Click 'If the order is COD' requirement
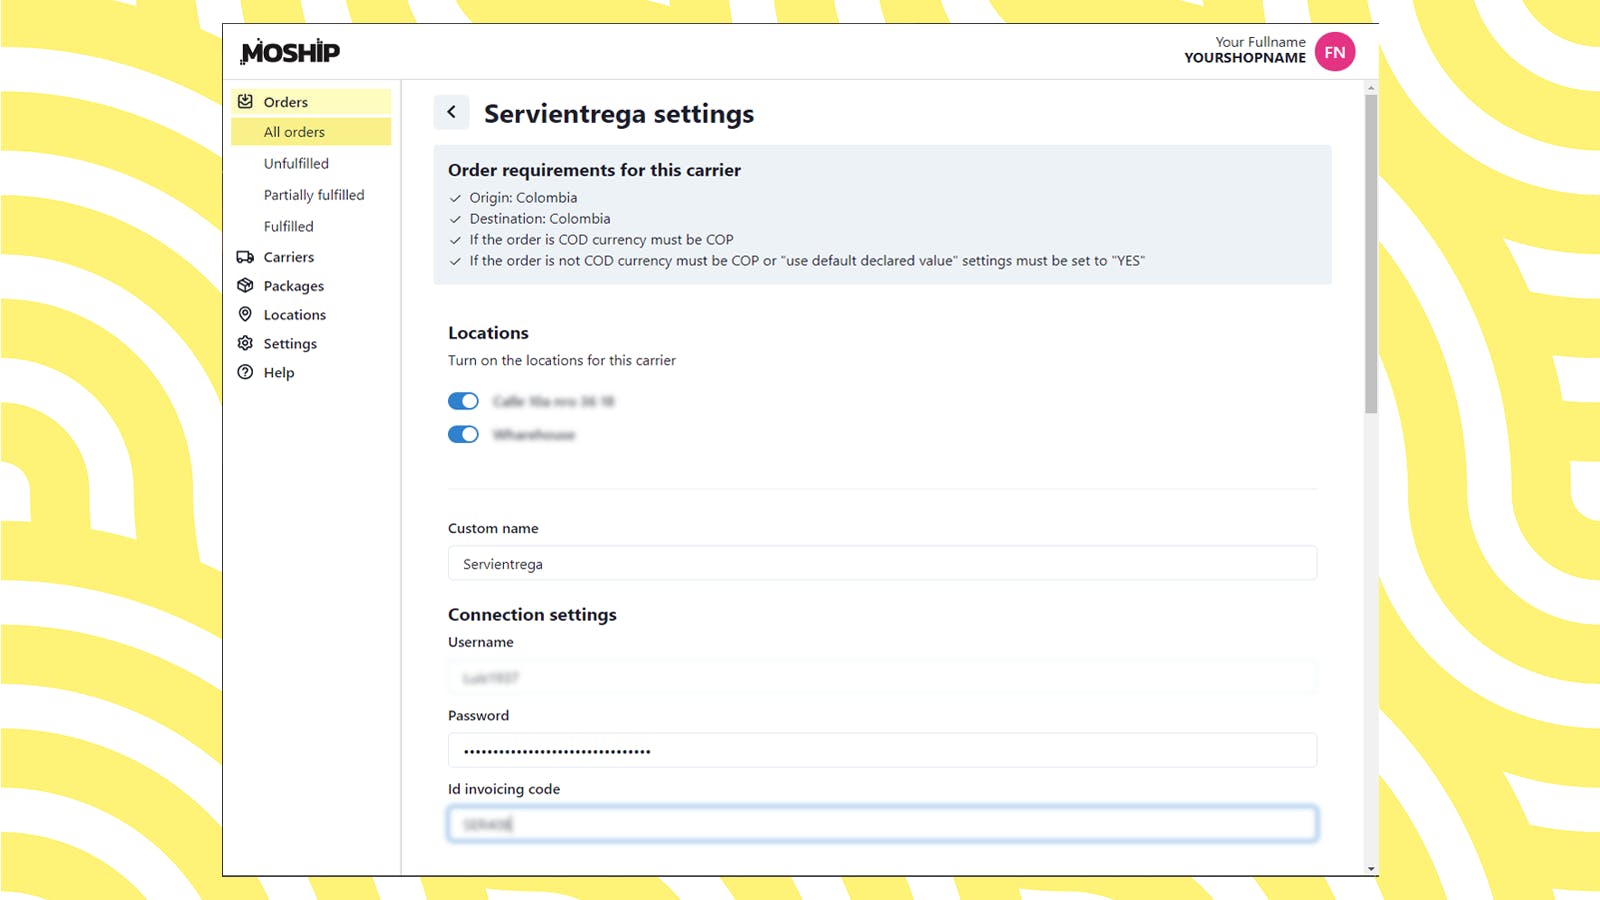The image size is (1600, 900). coord(601,239)
